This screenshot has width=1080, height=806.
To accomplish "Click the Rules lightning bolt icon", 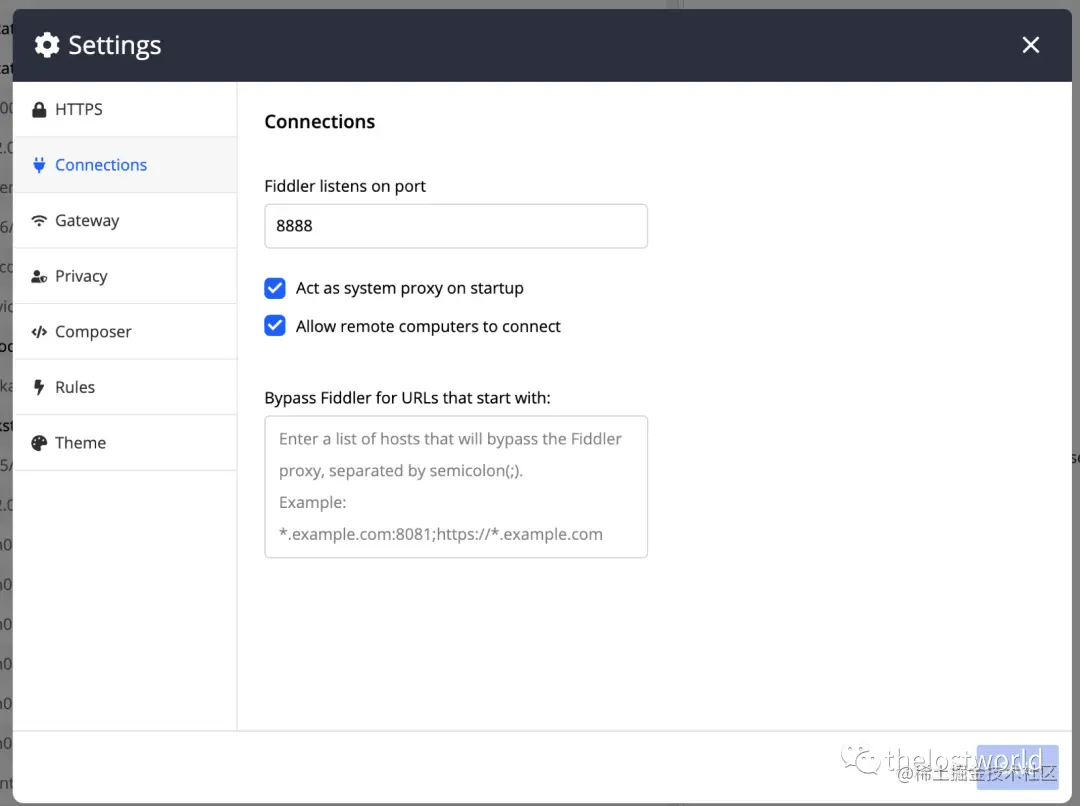I will tap(39, 387).
